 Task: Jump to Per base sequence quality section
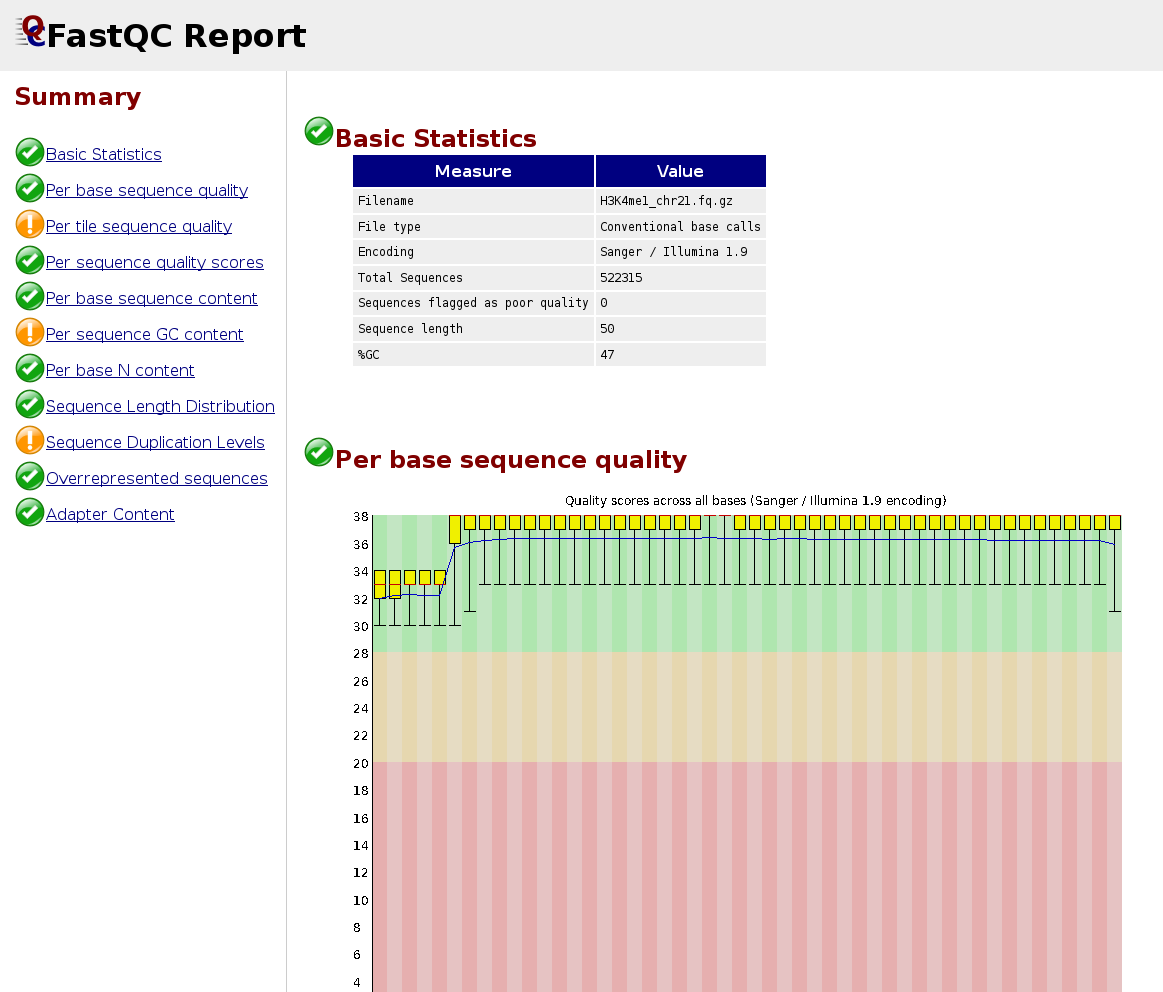point(147,190)
